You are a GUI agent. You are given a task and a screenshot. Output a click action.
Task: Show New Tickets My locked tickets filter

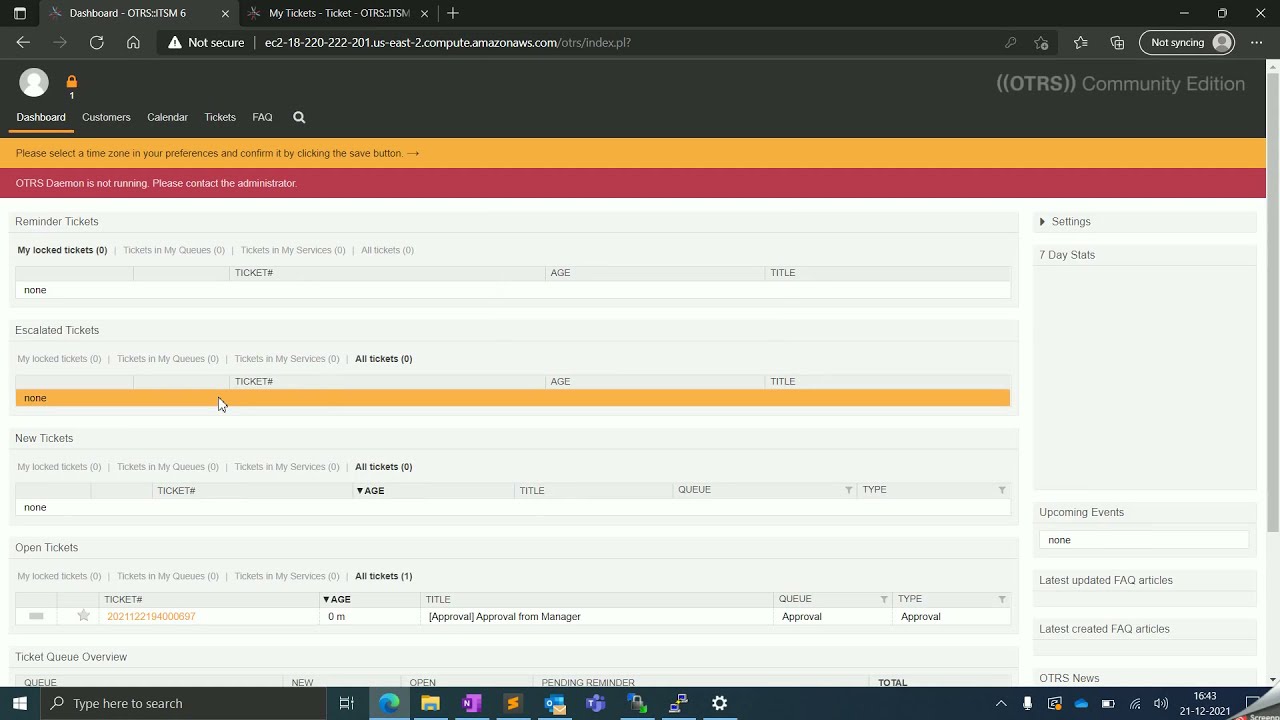[59, 467]
